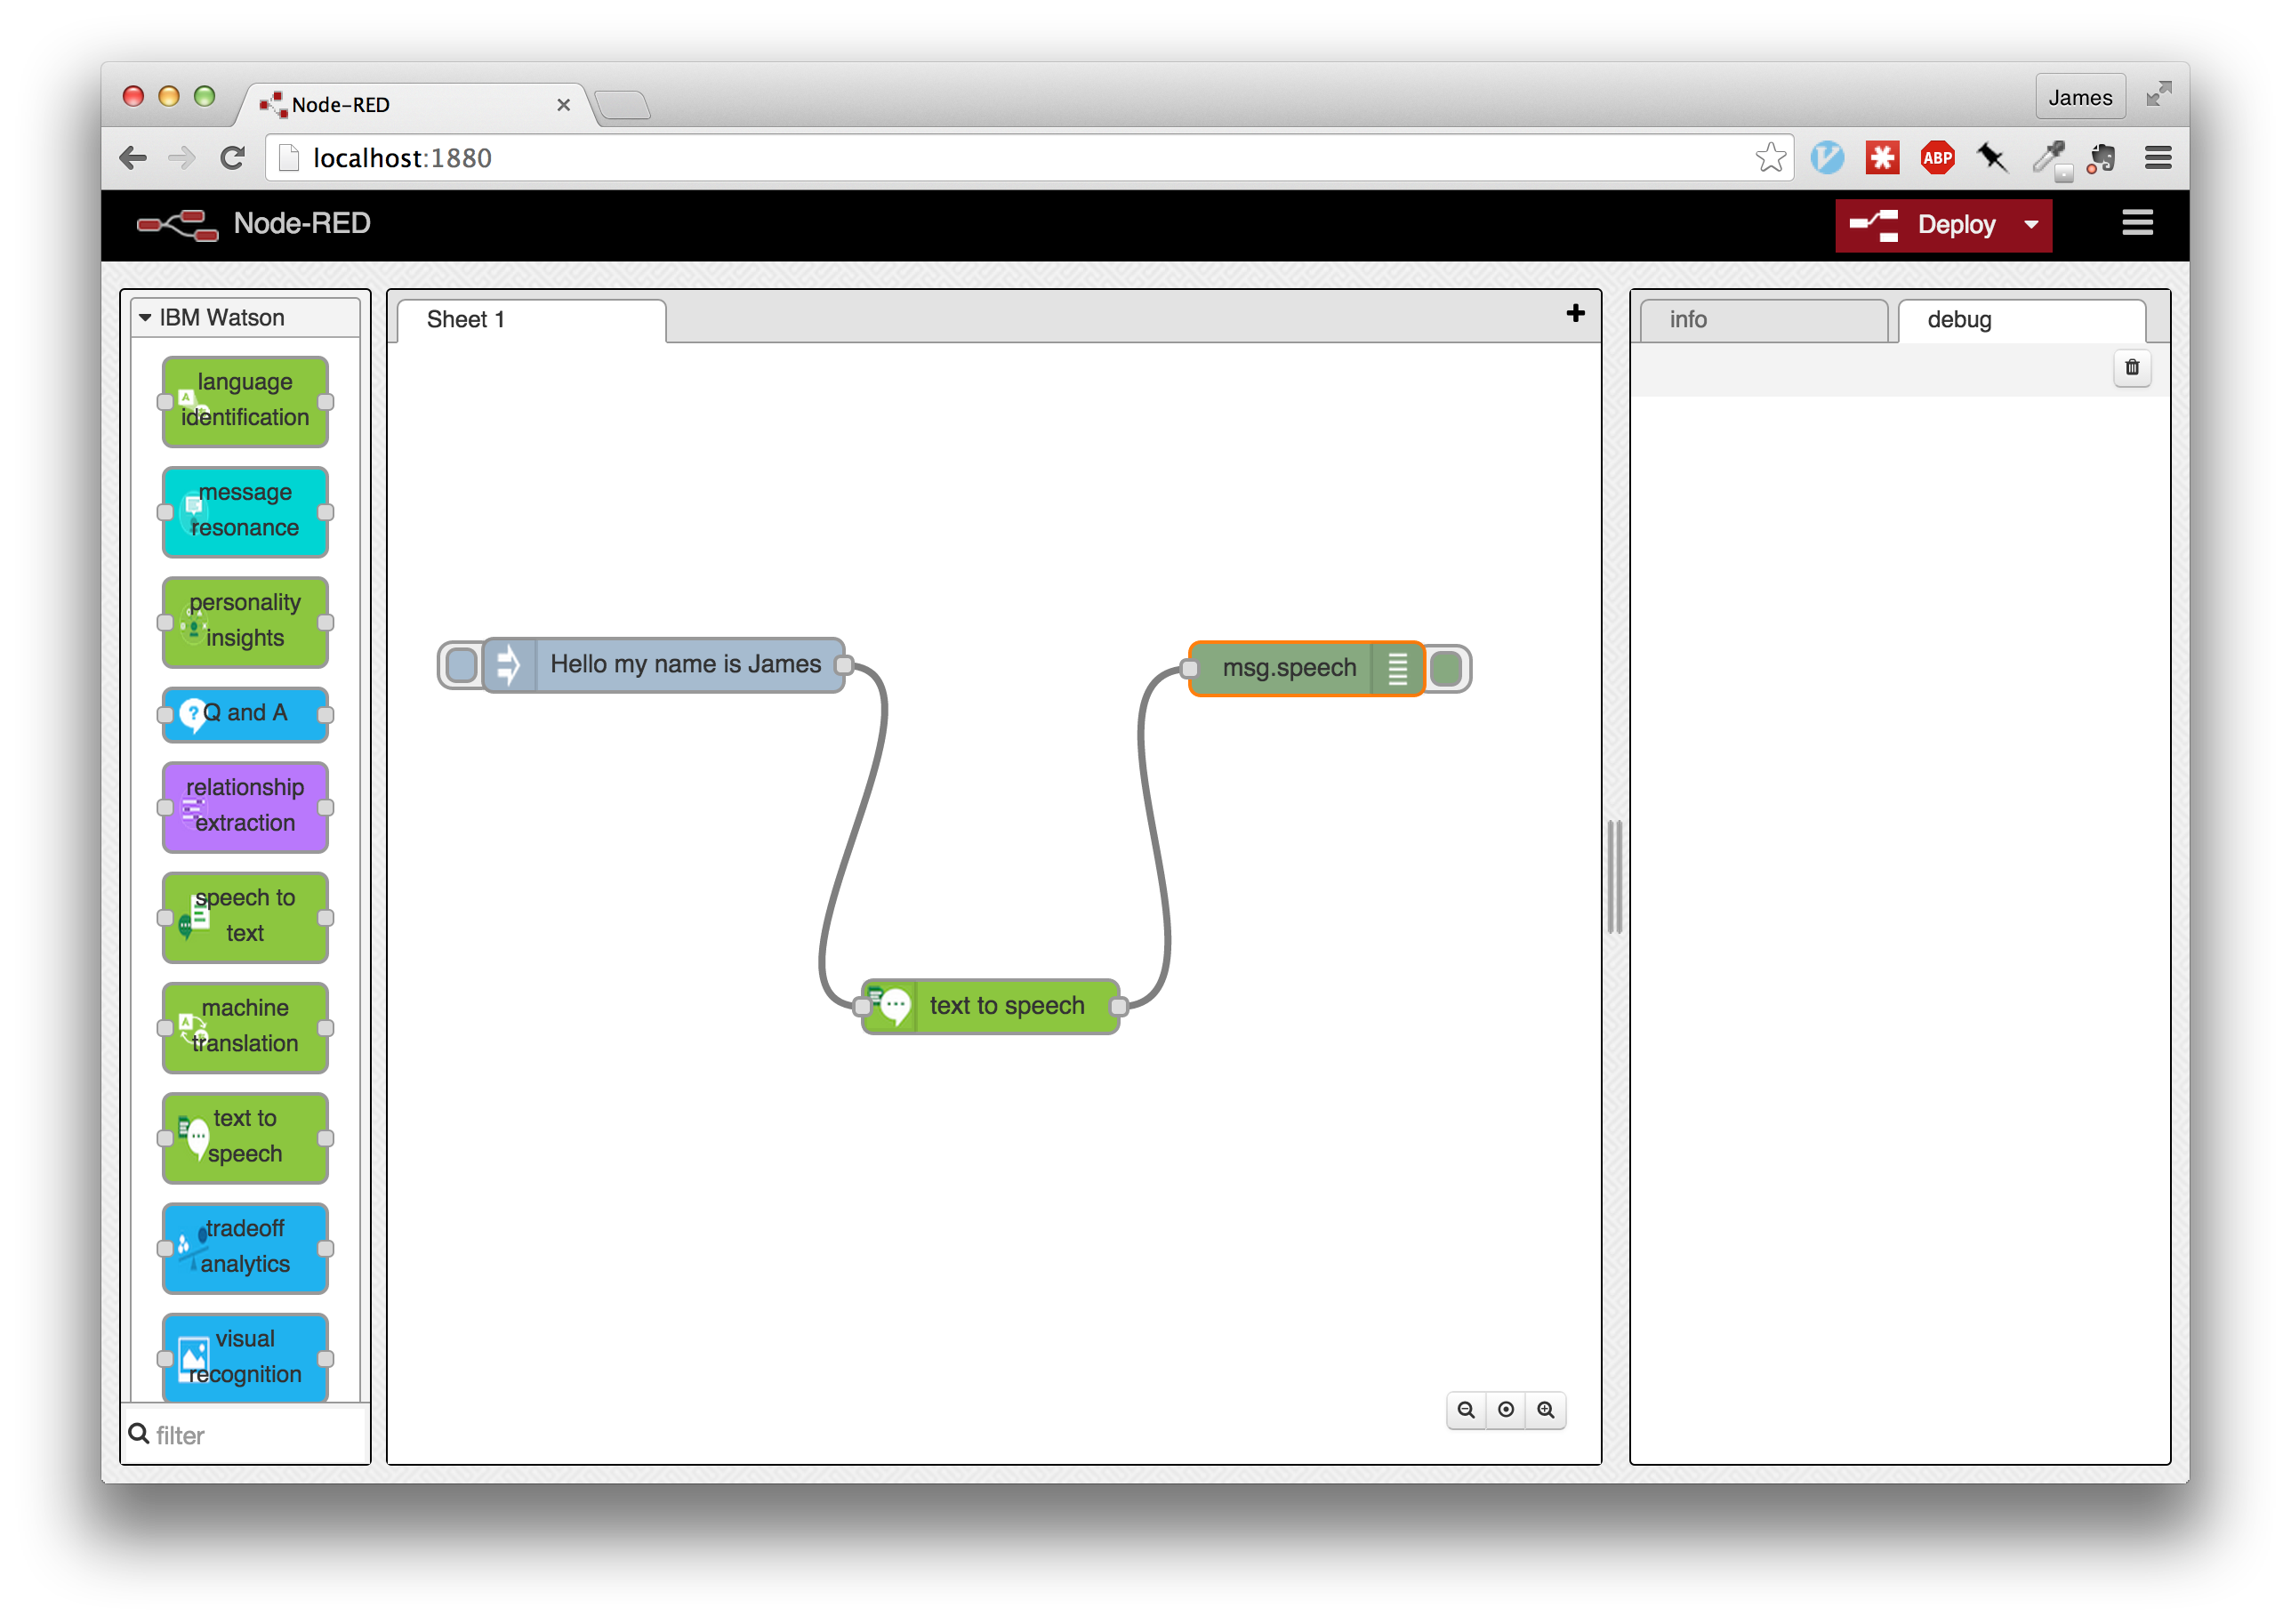Image resolution: width=2291 pixels, height=1624 pixels.
Task: Click the inject node arrow icon
Action: (509, 665)
